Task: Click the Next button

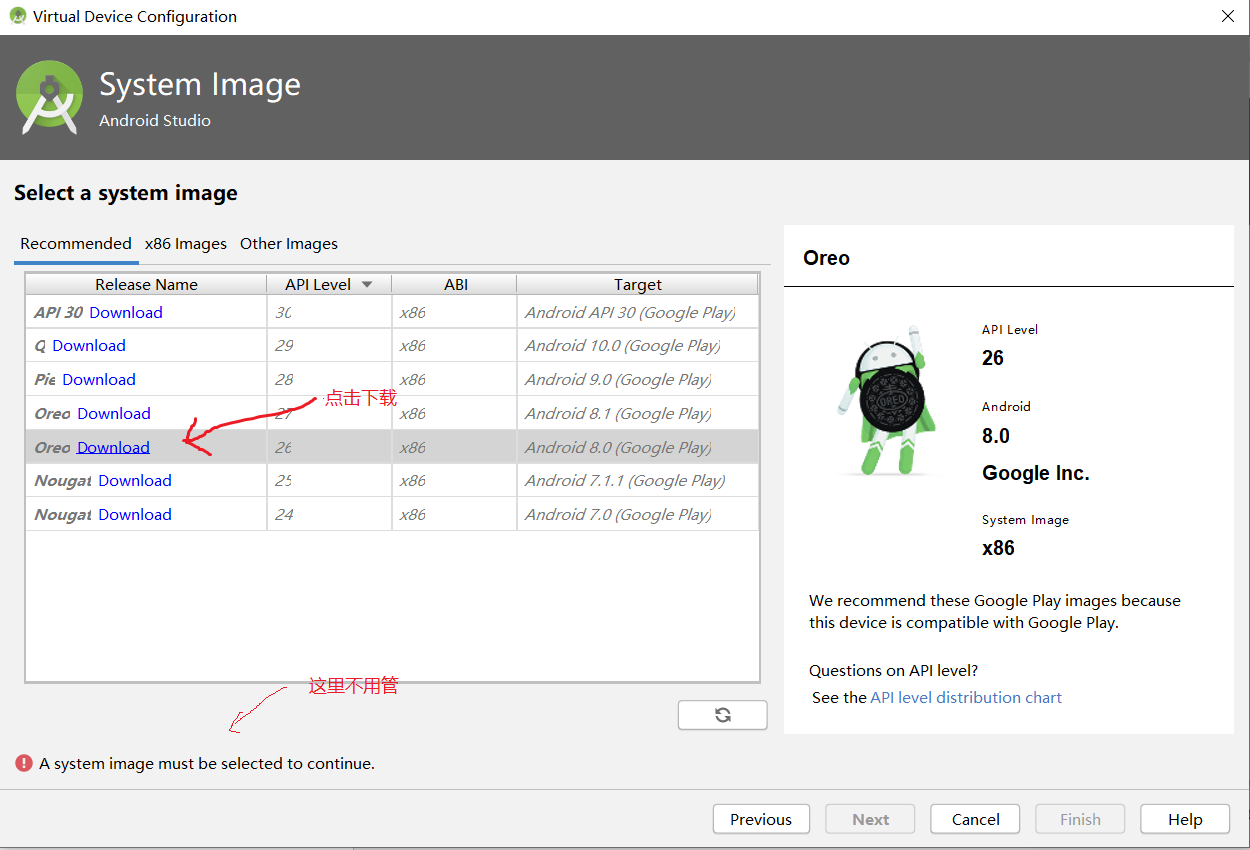Action: click(871, 819)
